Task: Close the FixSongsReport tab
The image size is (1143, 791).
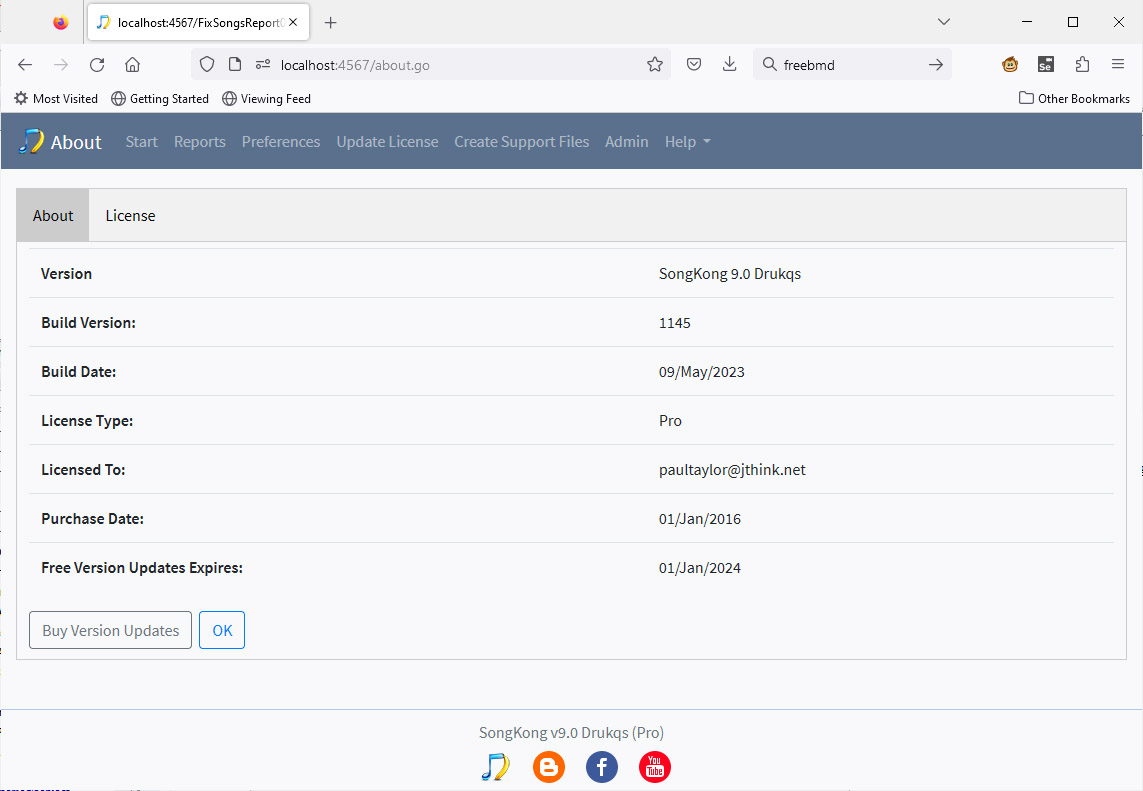Action: [293, 23]
